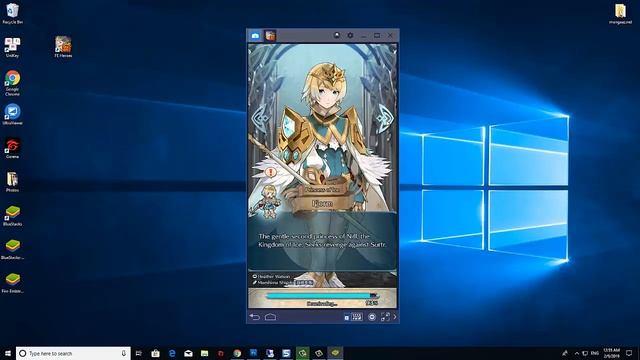
Task: Select FE Heroes desktop shortcut
Action: click(x=63, y=47)
